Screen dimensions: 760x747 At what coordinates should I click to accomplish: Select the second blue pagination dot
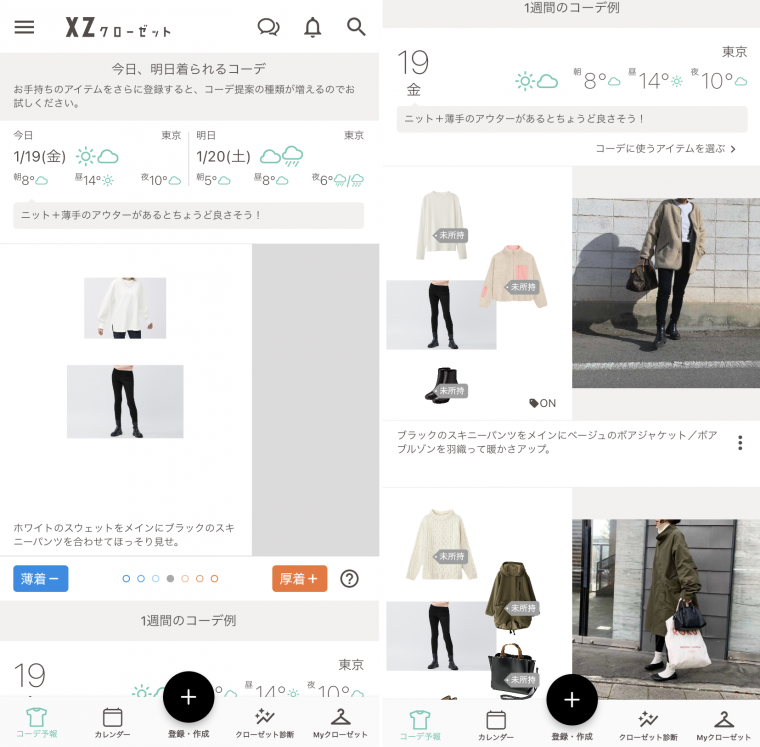click(141, 578)
